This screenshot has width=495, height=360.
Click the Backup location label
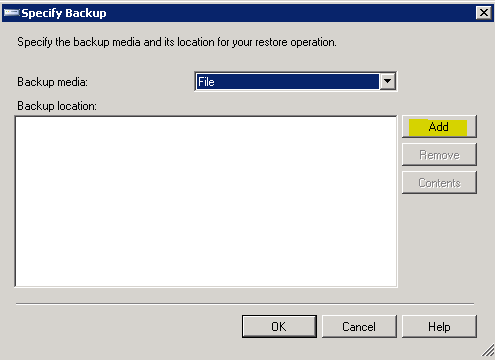point(57,106)
